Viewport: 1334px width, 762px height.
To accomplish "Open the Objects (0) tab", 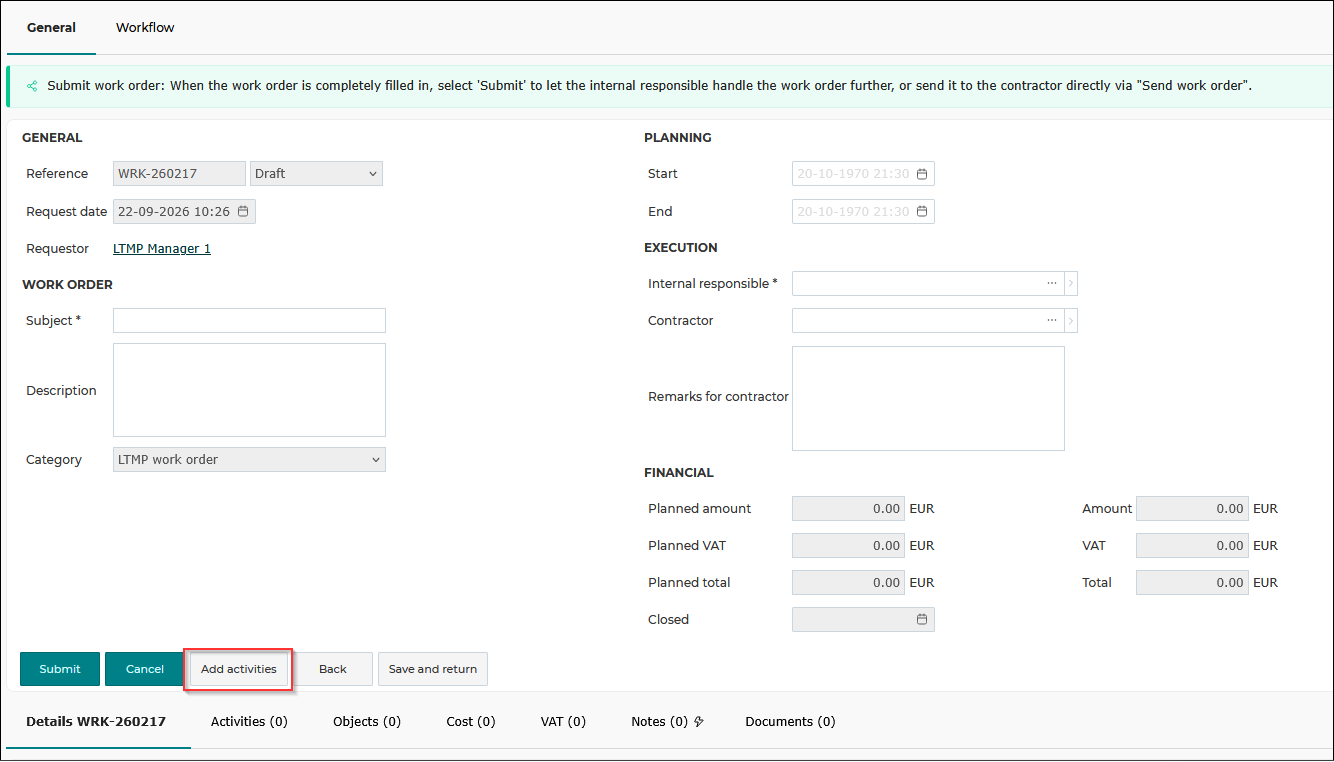I will pos(367,721).
